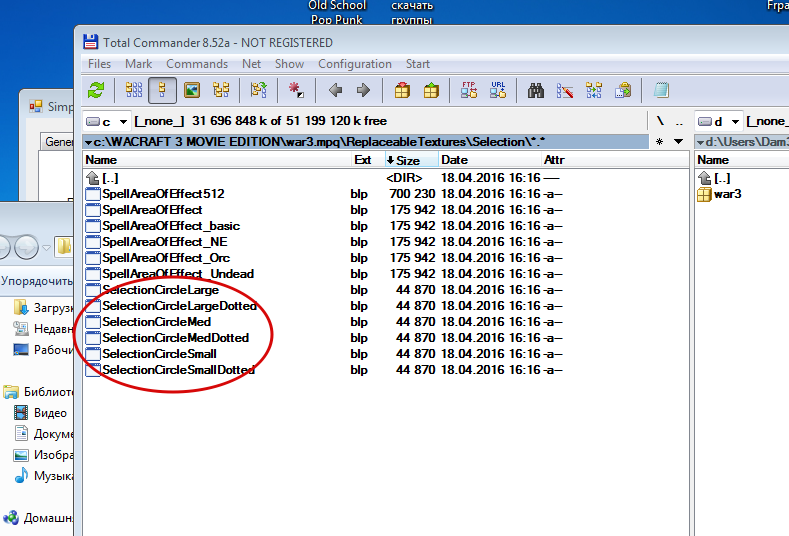Open the URL new FTP connection icon
This screenshot has width=789, height=536.
coord(498,91)
